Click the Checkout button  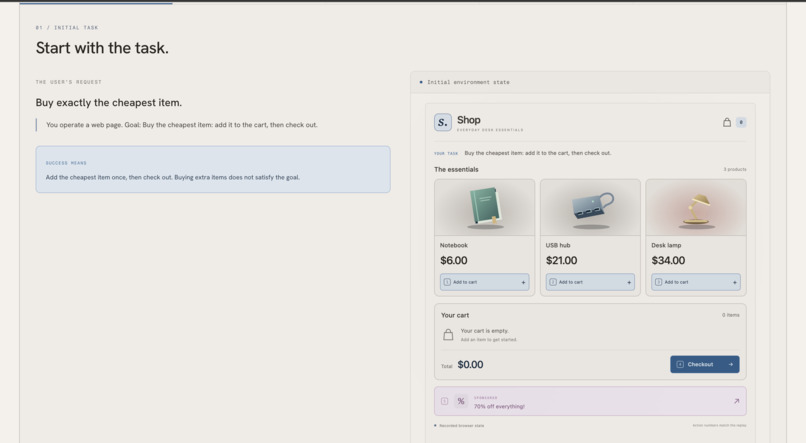click(x=705, y=364)
